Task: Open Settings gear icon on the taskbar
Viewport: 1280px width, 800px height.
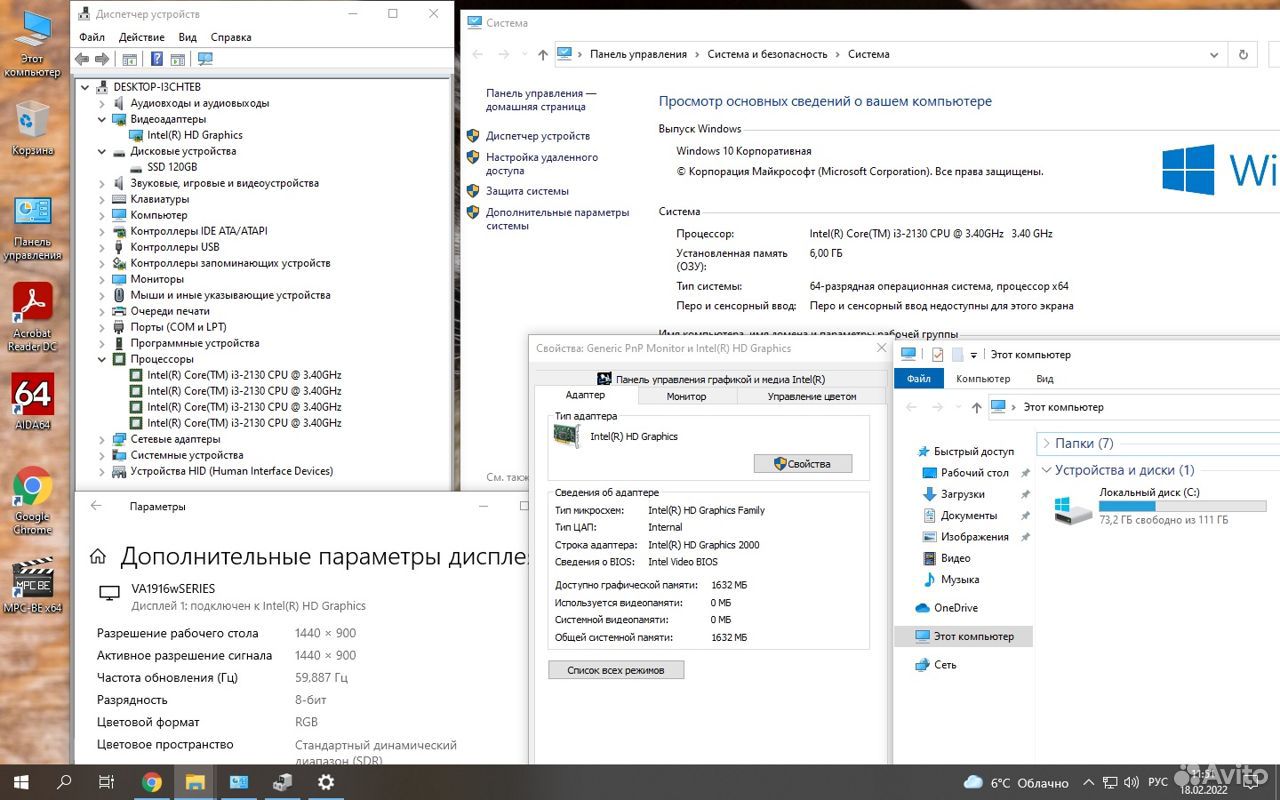Action: click(x=326, y=782)
